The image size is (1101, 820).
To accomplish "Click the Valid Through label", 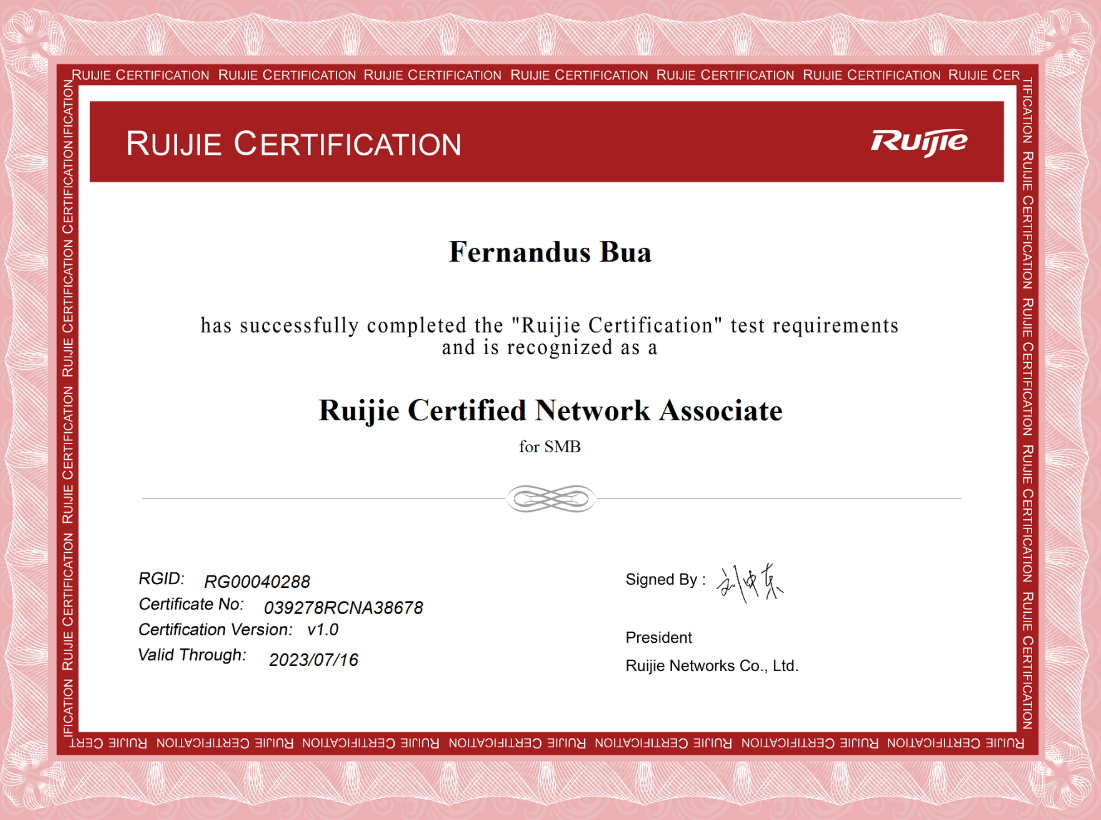I will 192,655.
